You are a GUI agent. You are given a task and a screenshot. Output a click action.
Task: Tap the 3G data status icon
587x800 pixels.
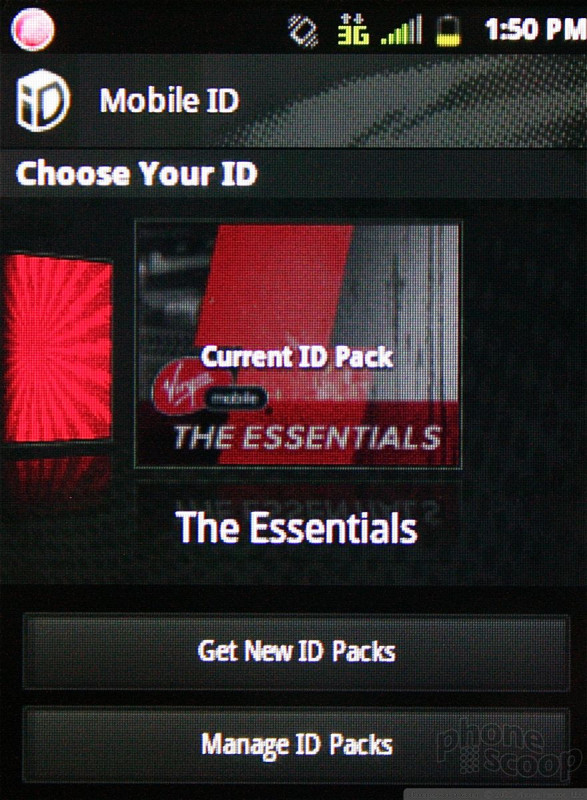[353, 29]
